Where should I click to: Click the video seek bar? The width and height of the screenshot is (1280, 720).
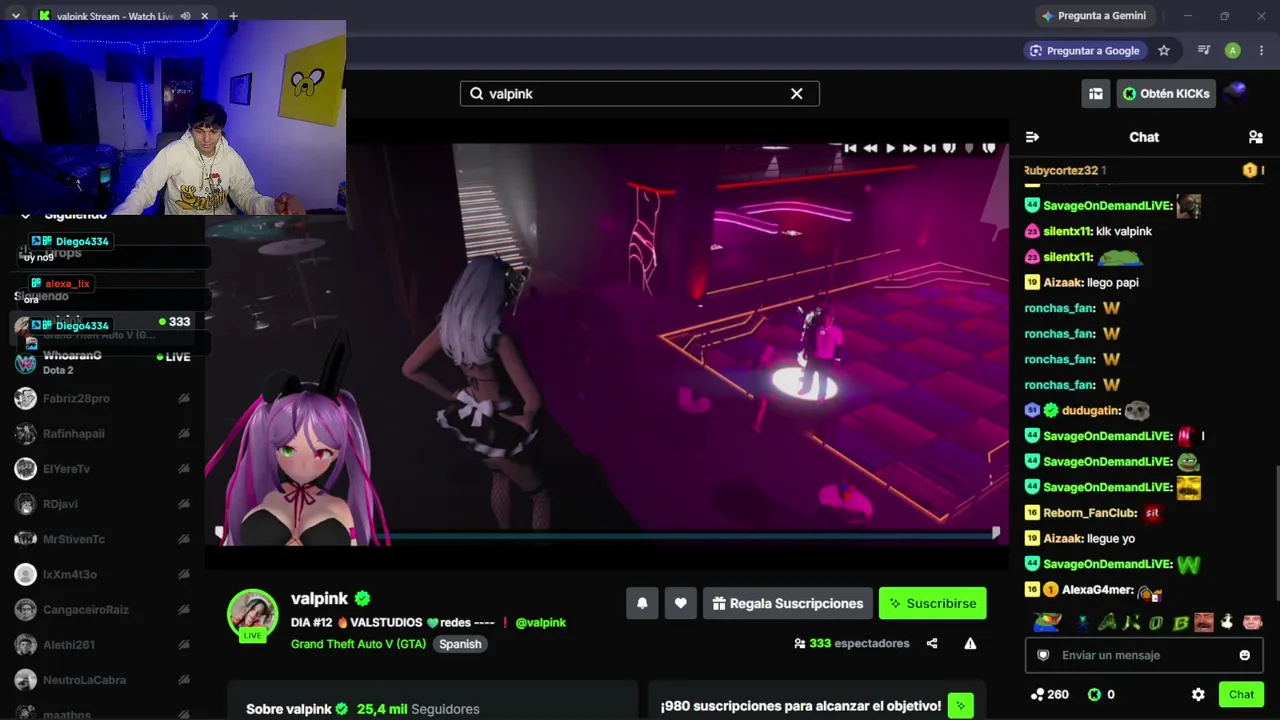[607, 534]
